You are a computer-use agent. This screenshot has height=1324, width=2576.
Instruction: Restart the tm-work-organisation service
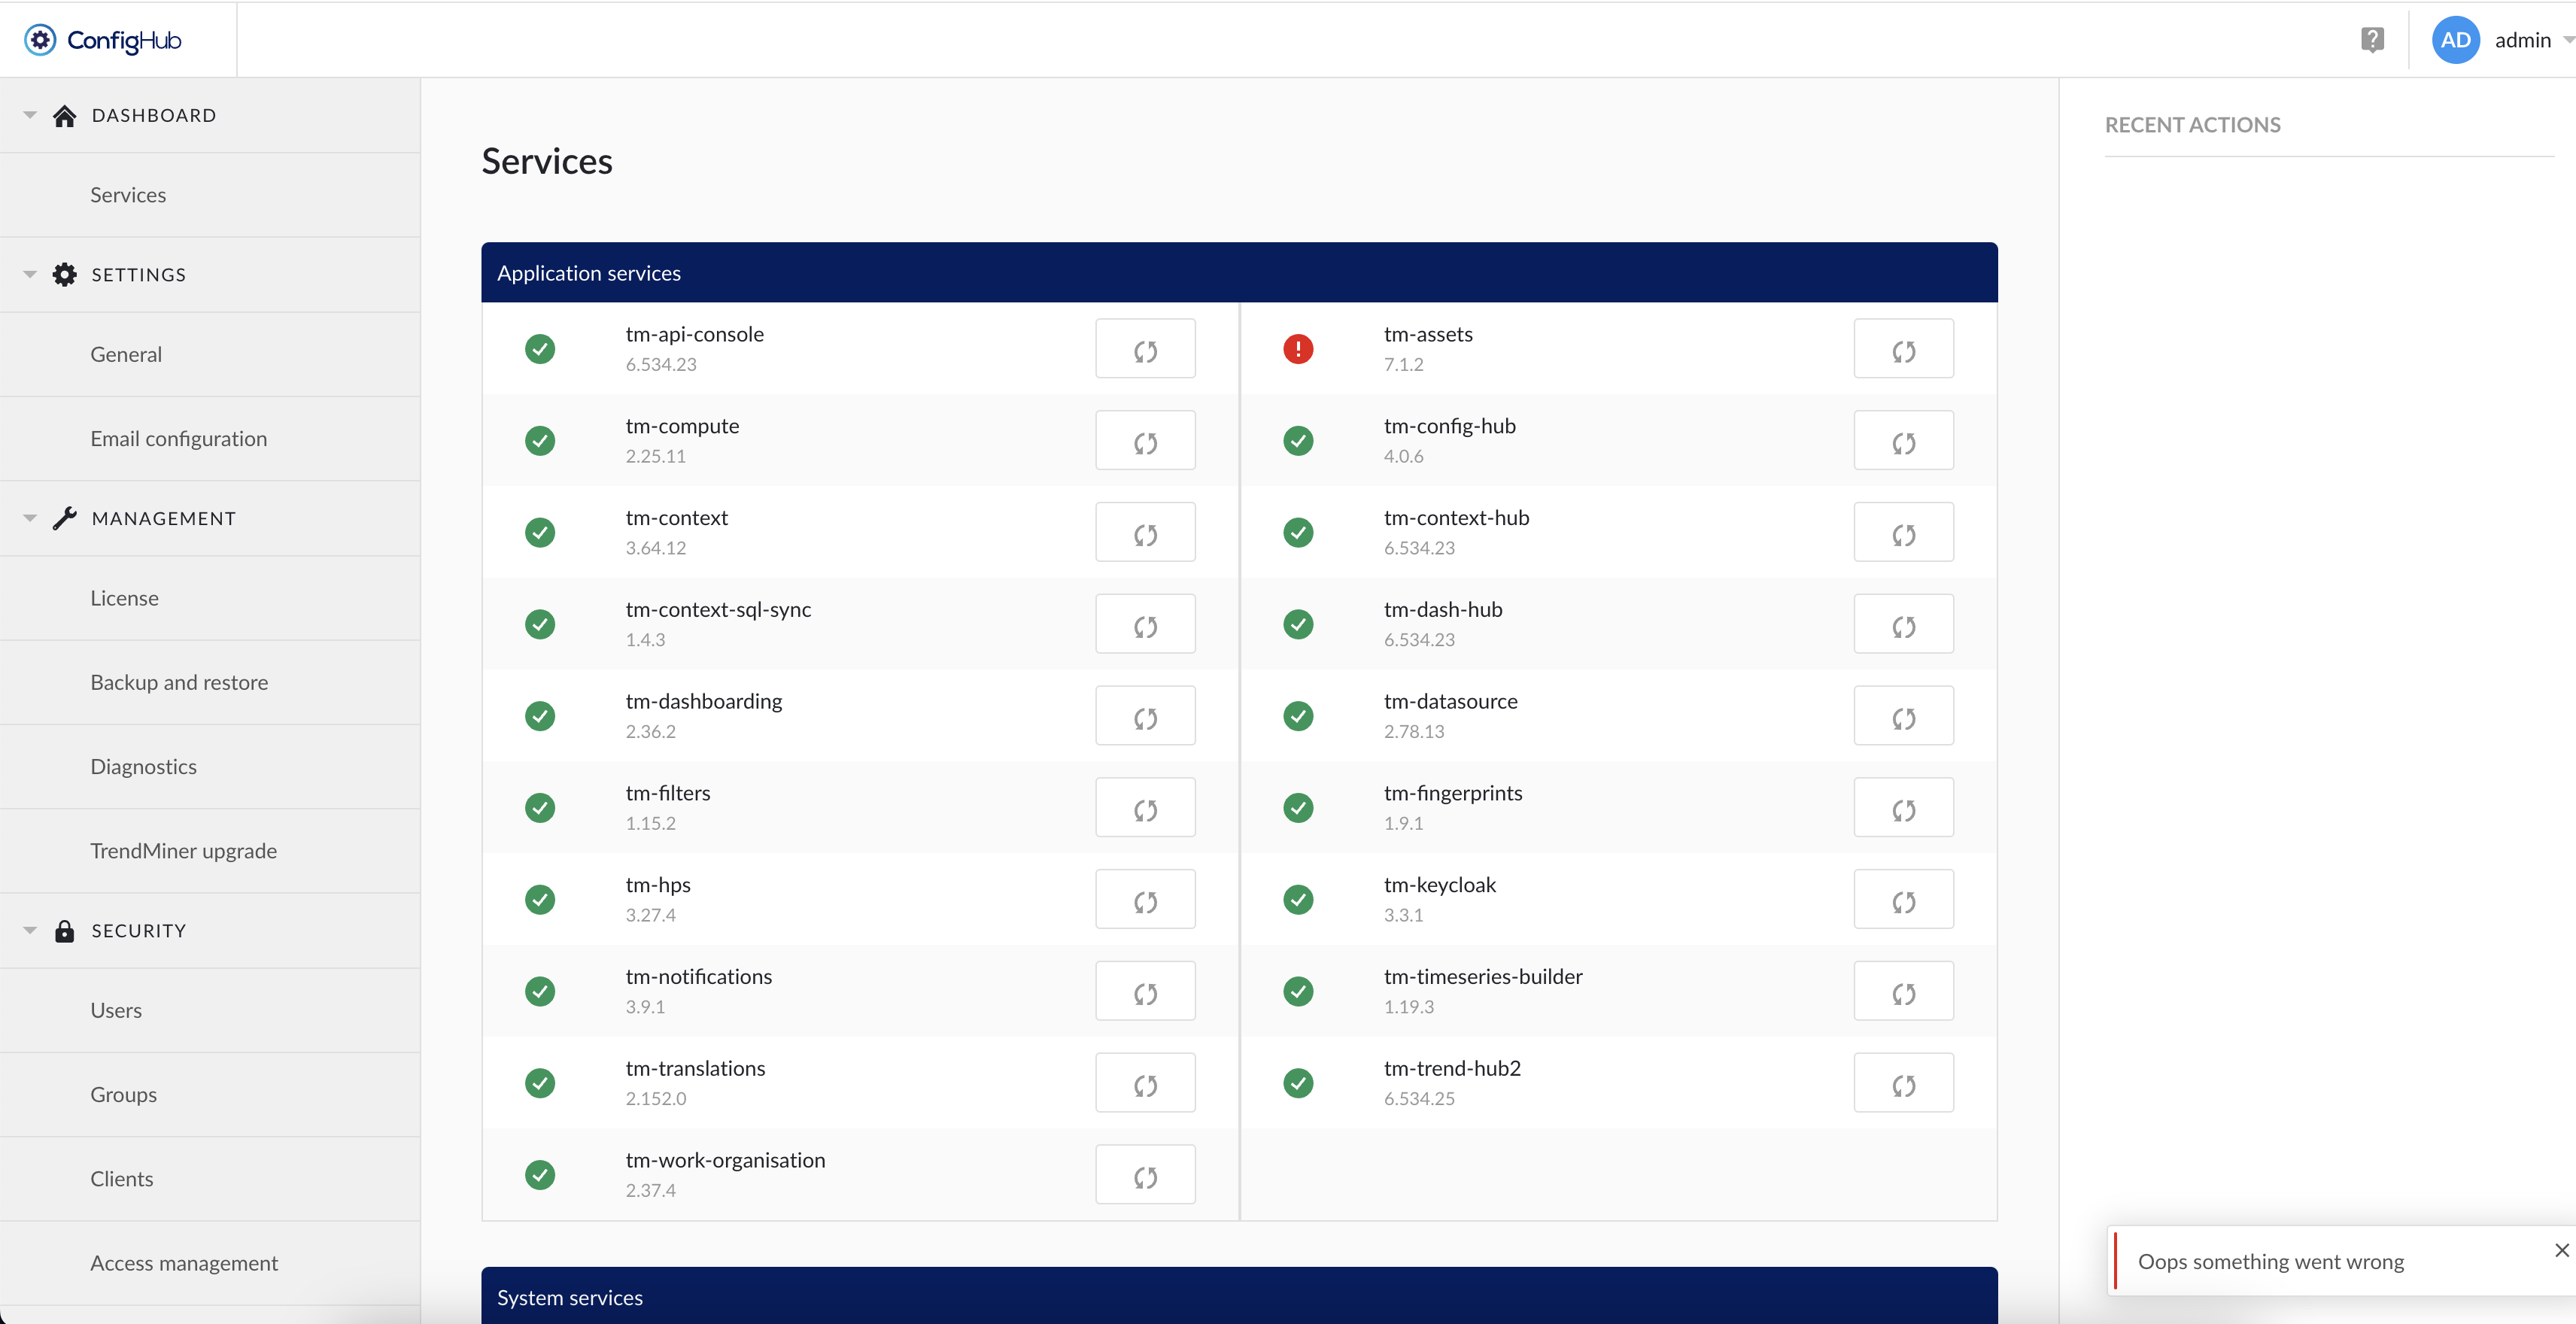click(1145, 1175)
